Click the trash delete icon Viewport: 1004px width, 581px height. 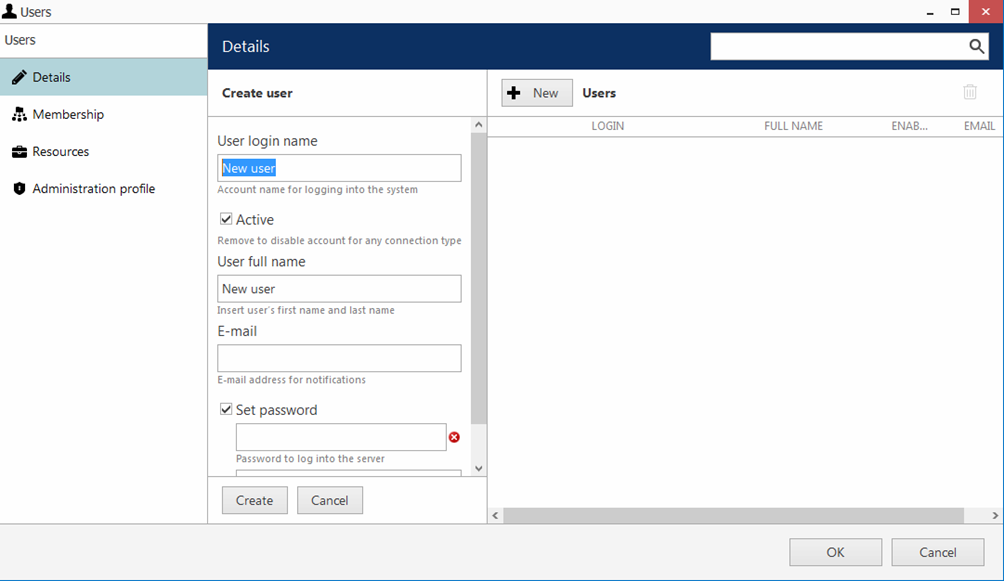969,92
